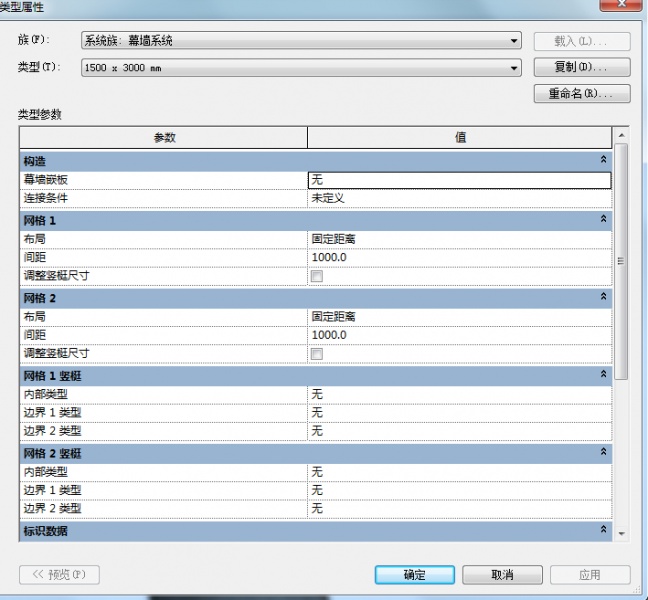Click the vertical scrollbar thumb
Image resolution: width=648 pixels, height=600 pixels.
click(621, 261)
